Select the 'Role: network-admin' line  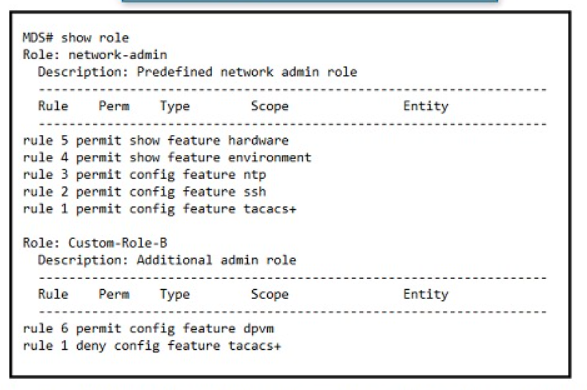point(95,55)
